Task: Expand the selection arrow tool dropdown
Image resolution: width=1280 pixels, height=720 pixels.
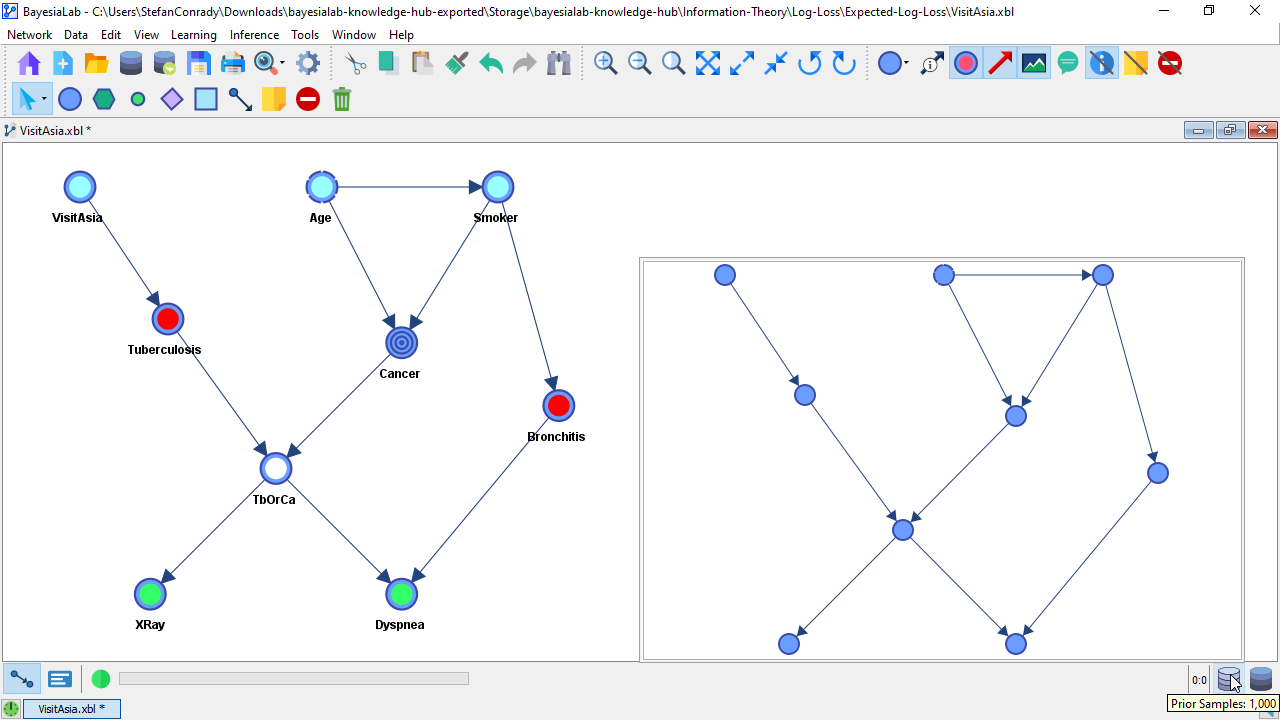Action: click(x=45, y=99)
